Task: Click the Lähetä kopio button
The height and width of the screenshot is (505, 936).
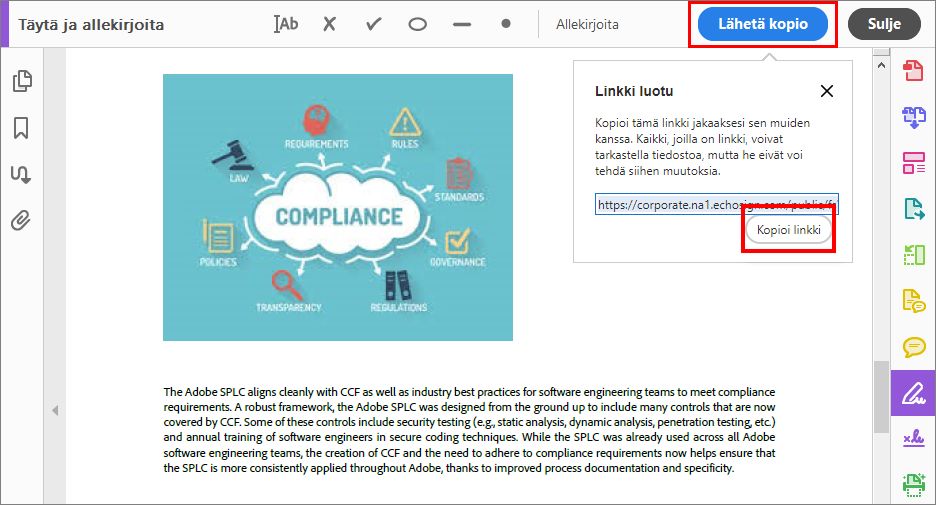Action: (763, 24)
